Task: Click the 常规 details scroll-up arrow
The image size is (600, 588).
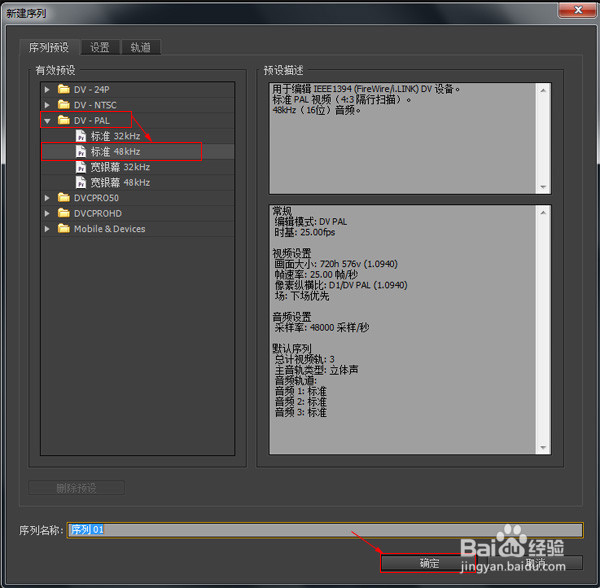Action: [x=543, y=213]
